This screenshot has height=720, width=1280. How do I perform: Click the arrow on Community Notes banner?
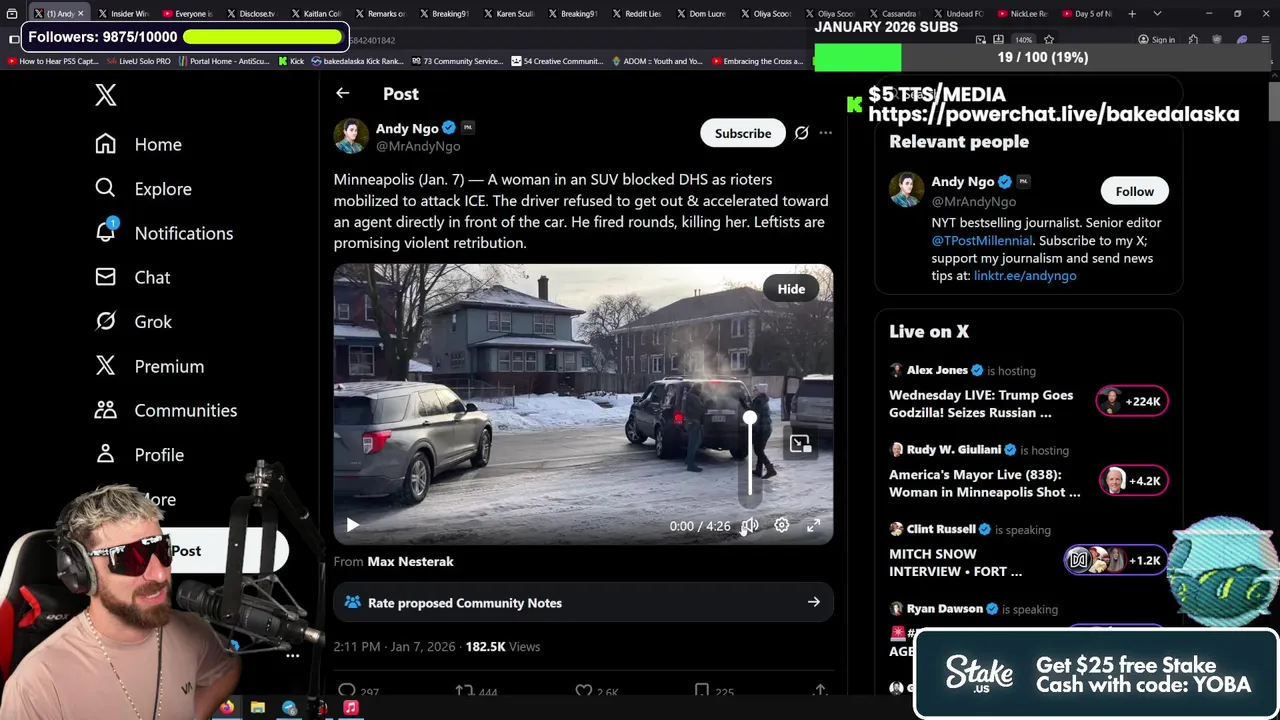(813, 602)
